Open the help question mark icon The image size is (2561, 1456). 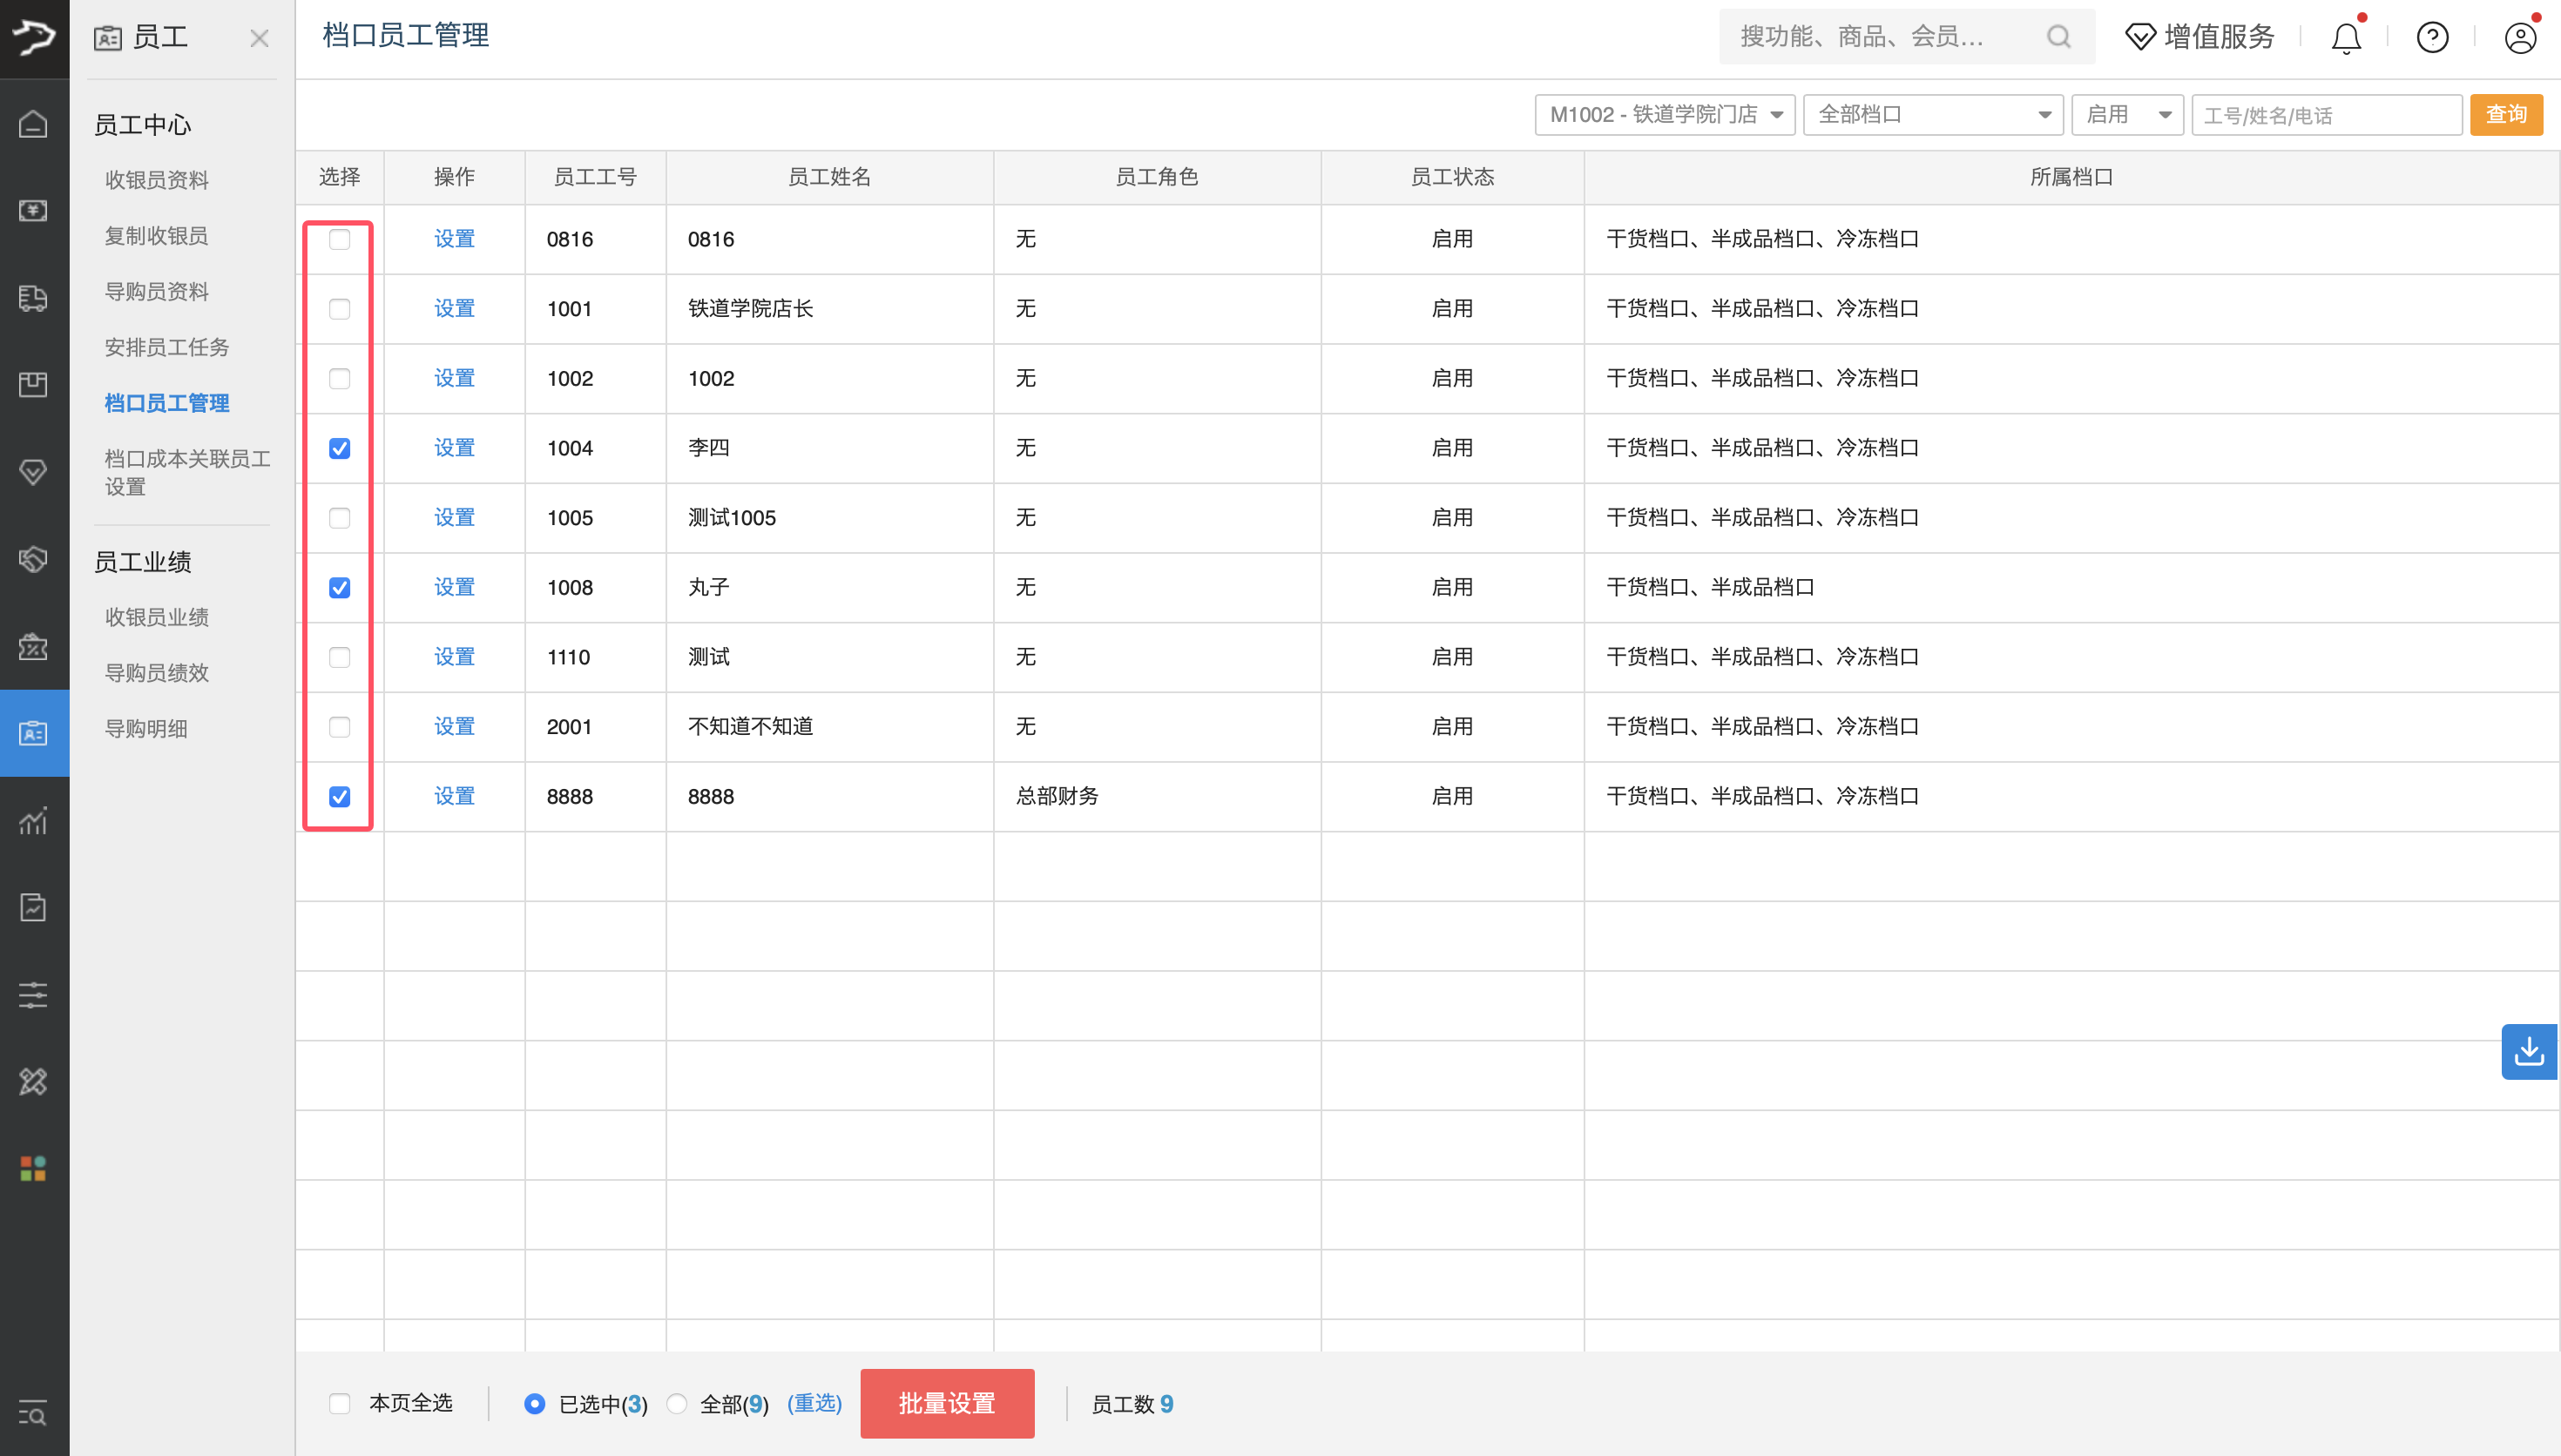point(2432,38)
